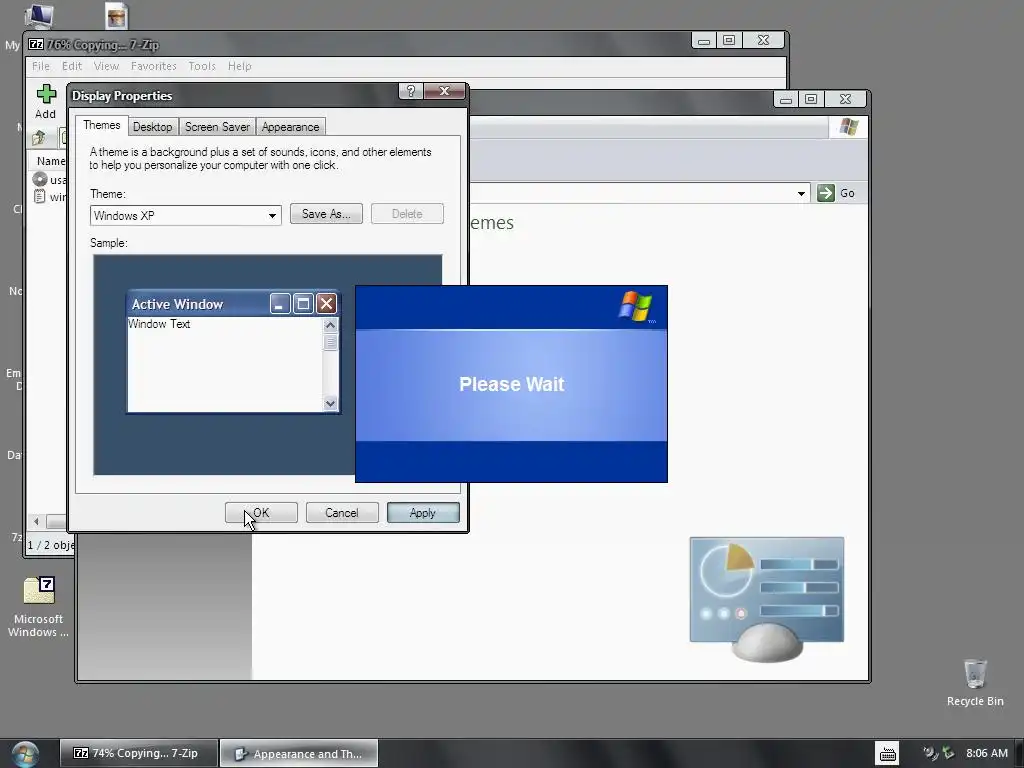Open the File menu in 7-Zip
The height and width of the screenshot is (768, 1024).
40,66
